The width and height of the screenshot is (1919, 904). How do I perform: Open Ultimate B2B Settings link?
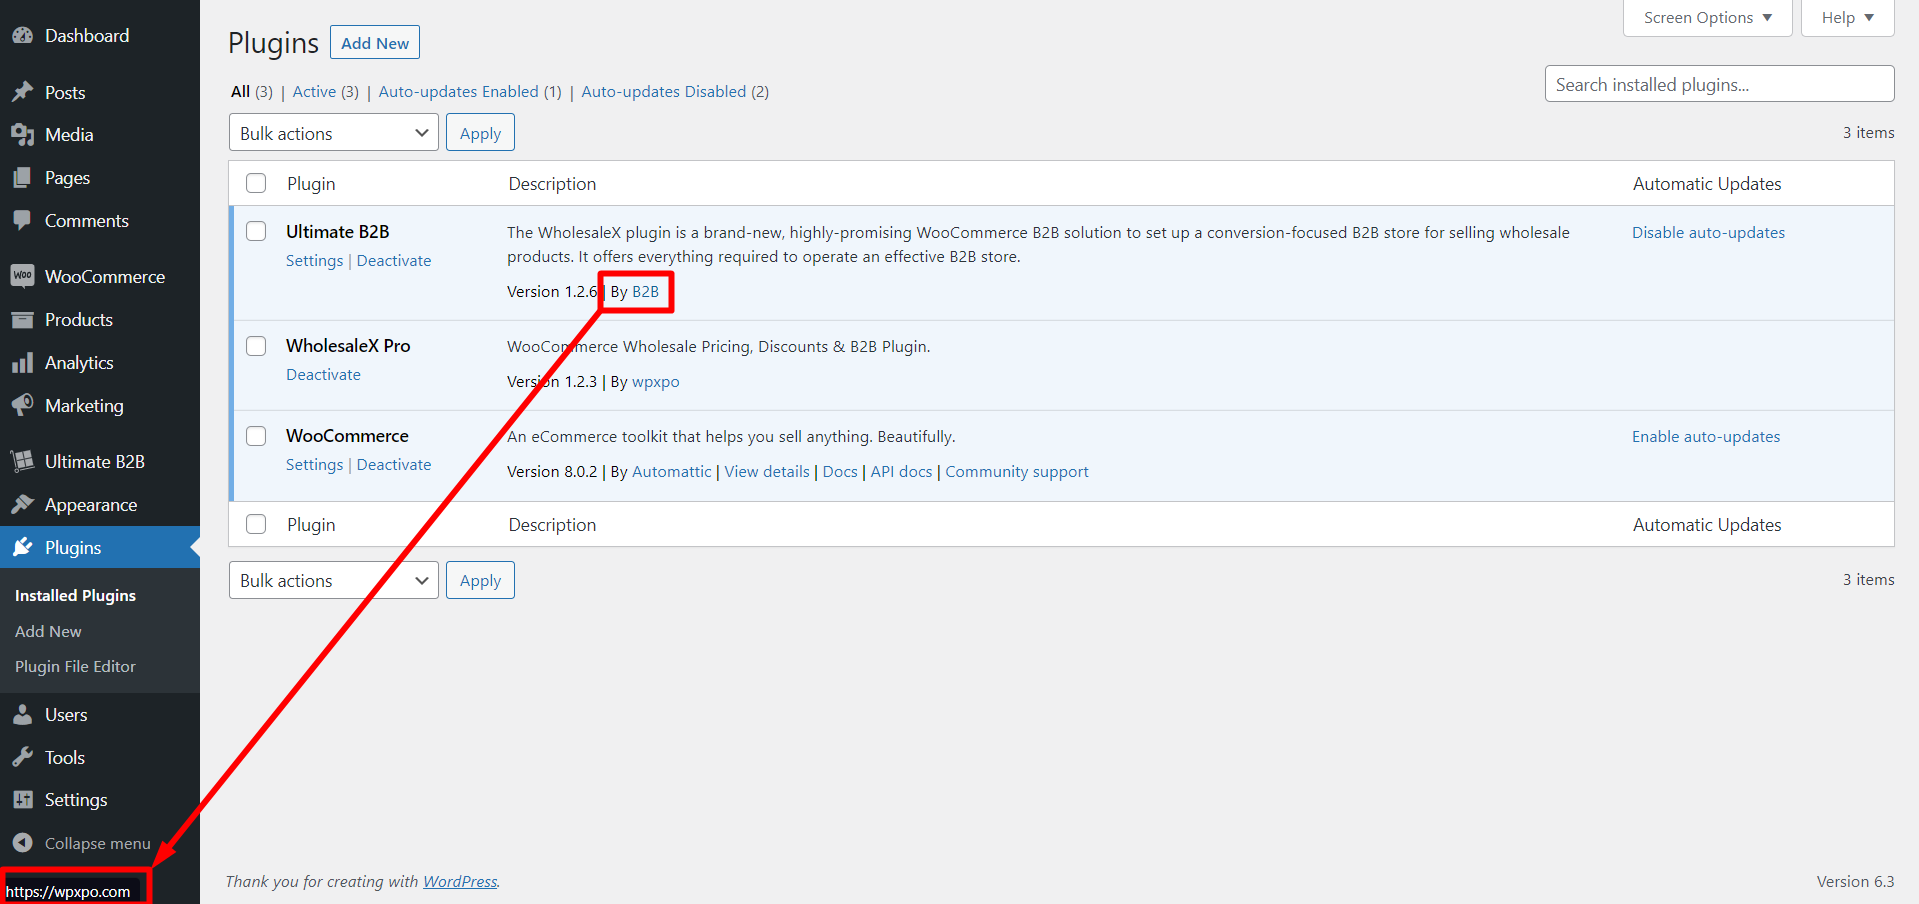click(x=314, y=260)
